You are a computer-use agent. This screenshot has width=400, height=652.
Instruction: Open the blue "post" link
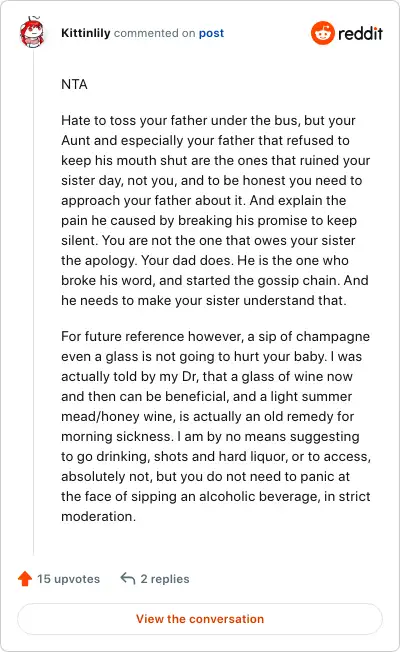tap(211, 33)
